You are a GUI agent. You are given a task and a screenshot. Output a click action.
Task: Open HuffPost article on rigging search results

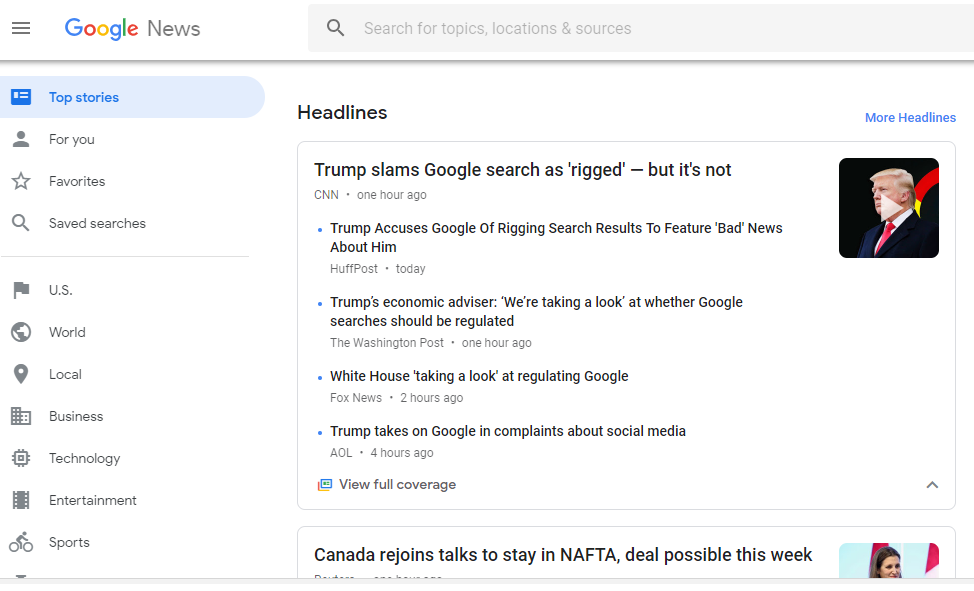[556, 237]
